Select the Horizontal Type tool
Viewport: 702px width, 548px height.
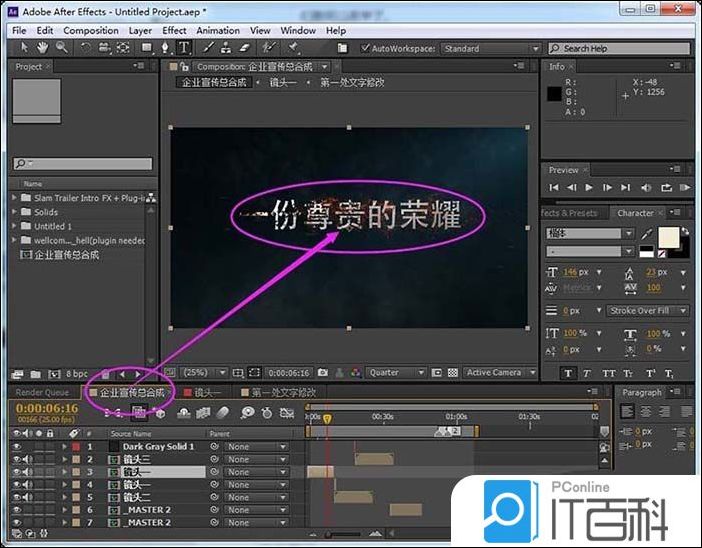[183, 47]
